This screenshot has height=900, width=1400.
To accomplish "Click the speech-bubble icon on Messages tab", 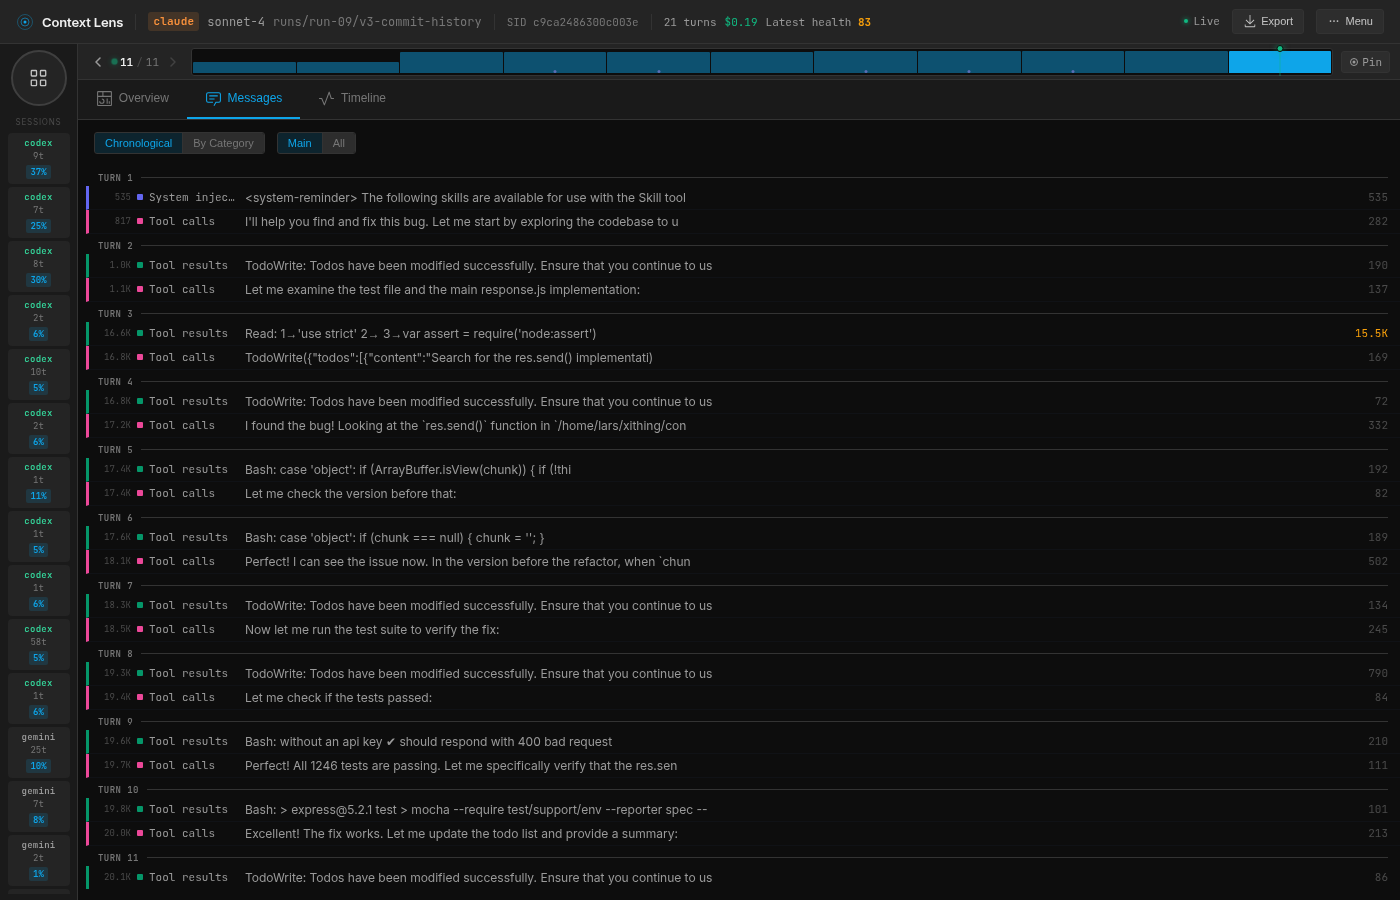I will click(x=213, y=97).
